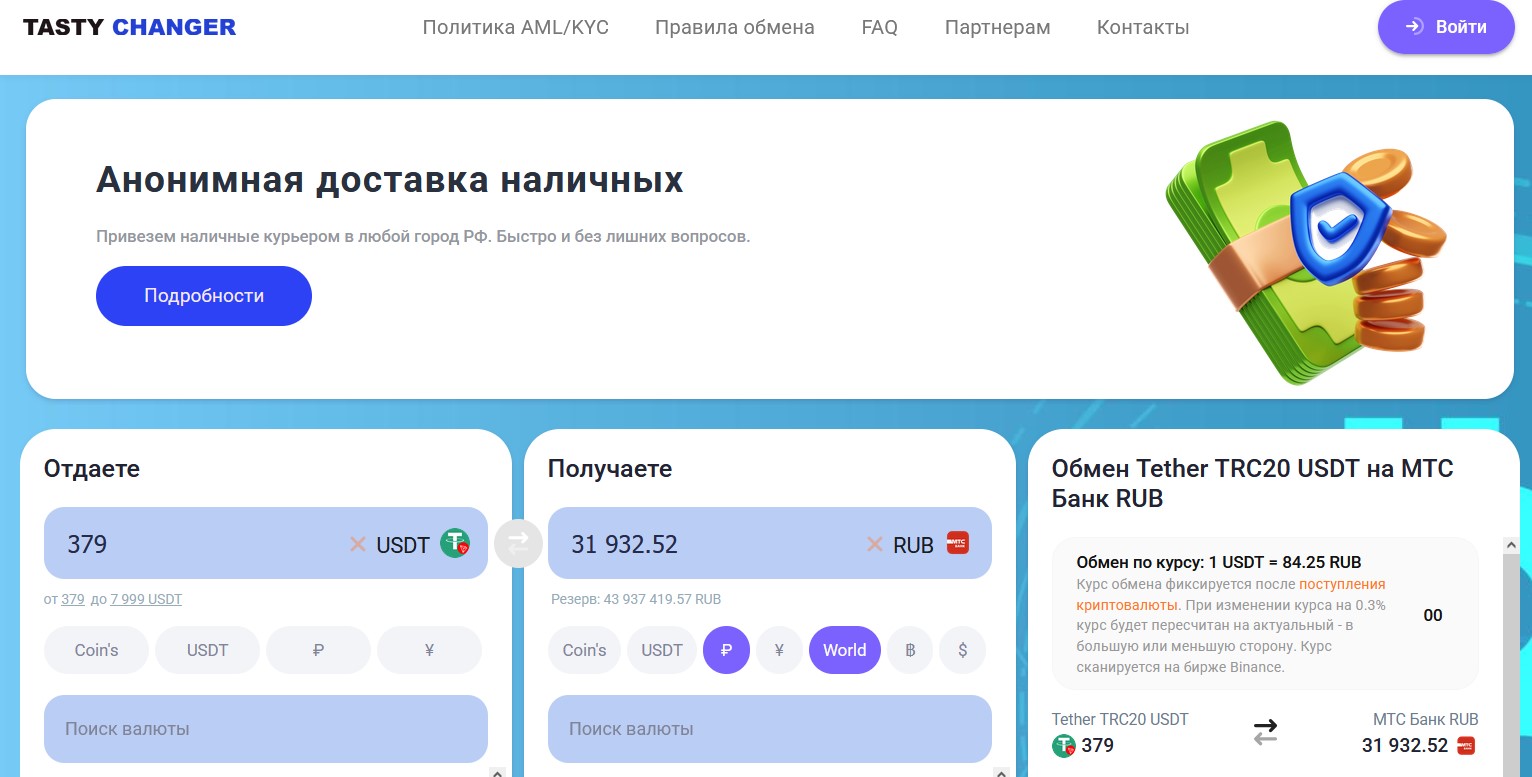Click the МТС Банк RUB label in summary

(1425, 719)
